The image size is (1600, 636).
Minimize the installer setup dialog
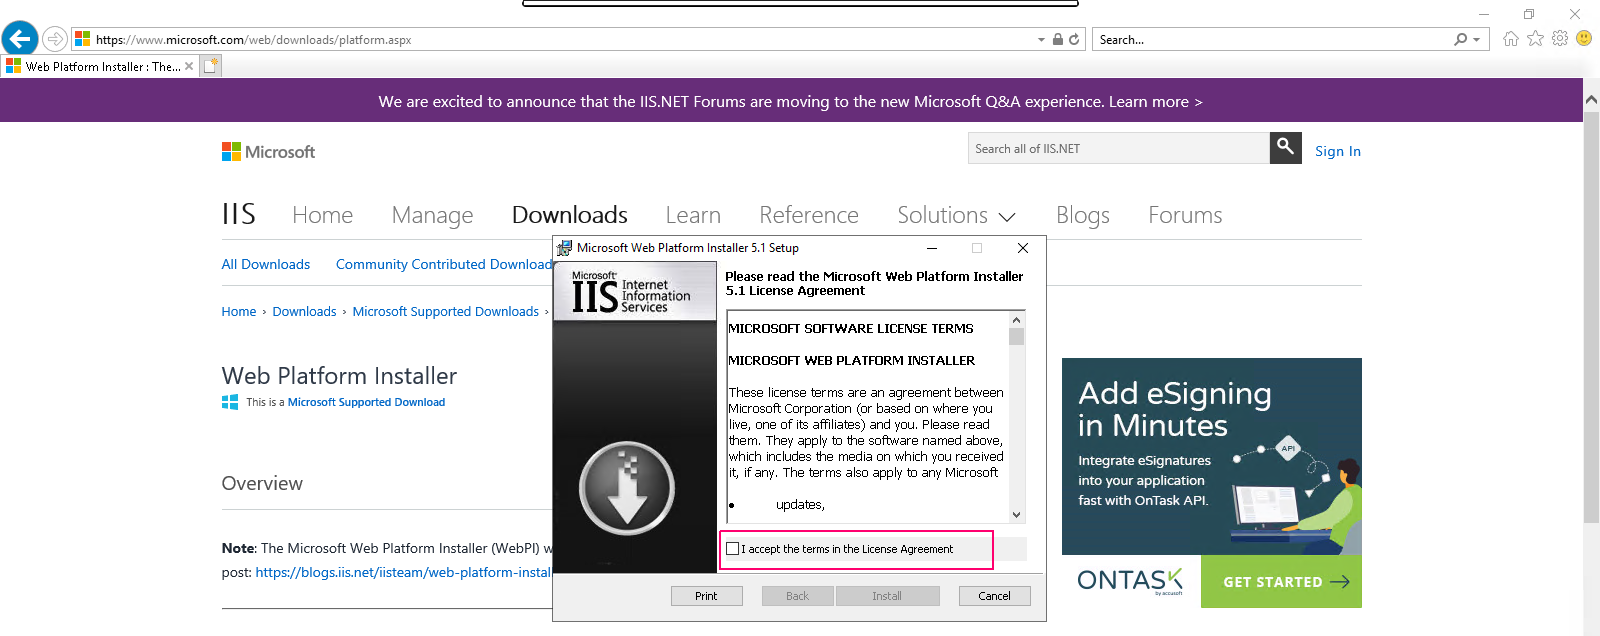click(x=932, y=248)
